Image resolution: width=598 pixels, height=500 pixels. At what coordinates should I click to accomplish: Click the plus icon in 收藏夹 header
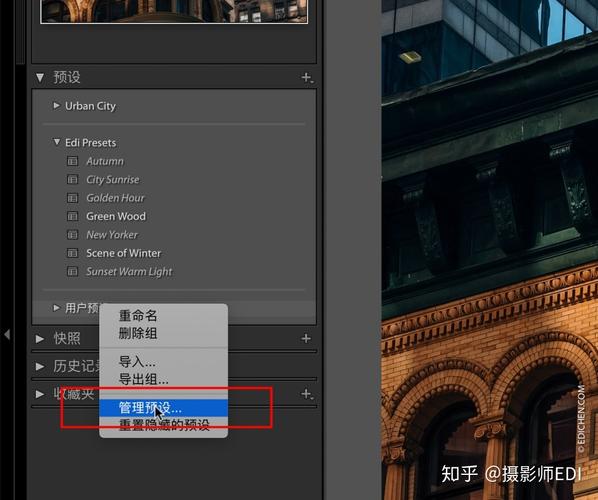tap(307, 394)
